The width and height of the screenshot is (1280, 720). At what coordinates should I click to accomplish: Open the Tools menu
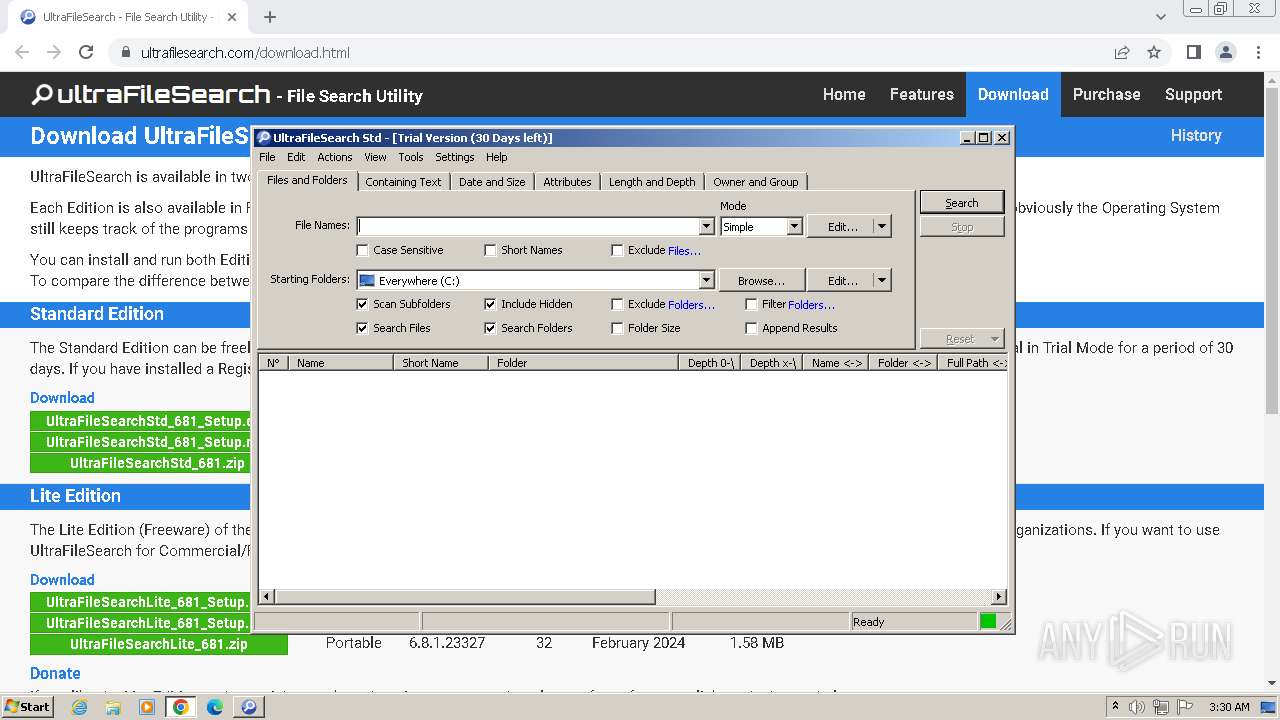pos(410,157)
